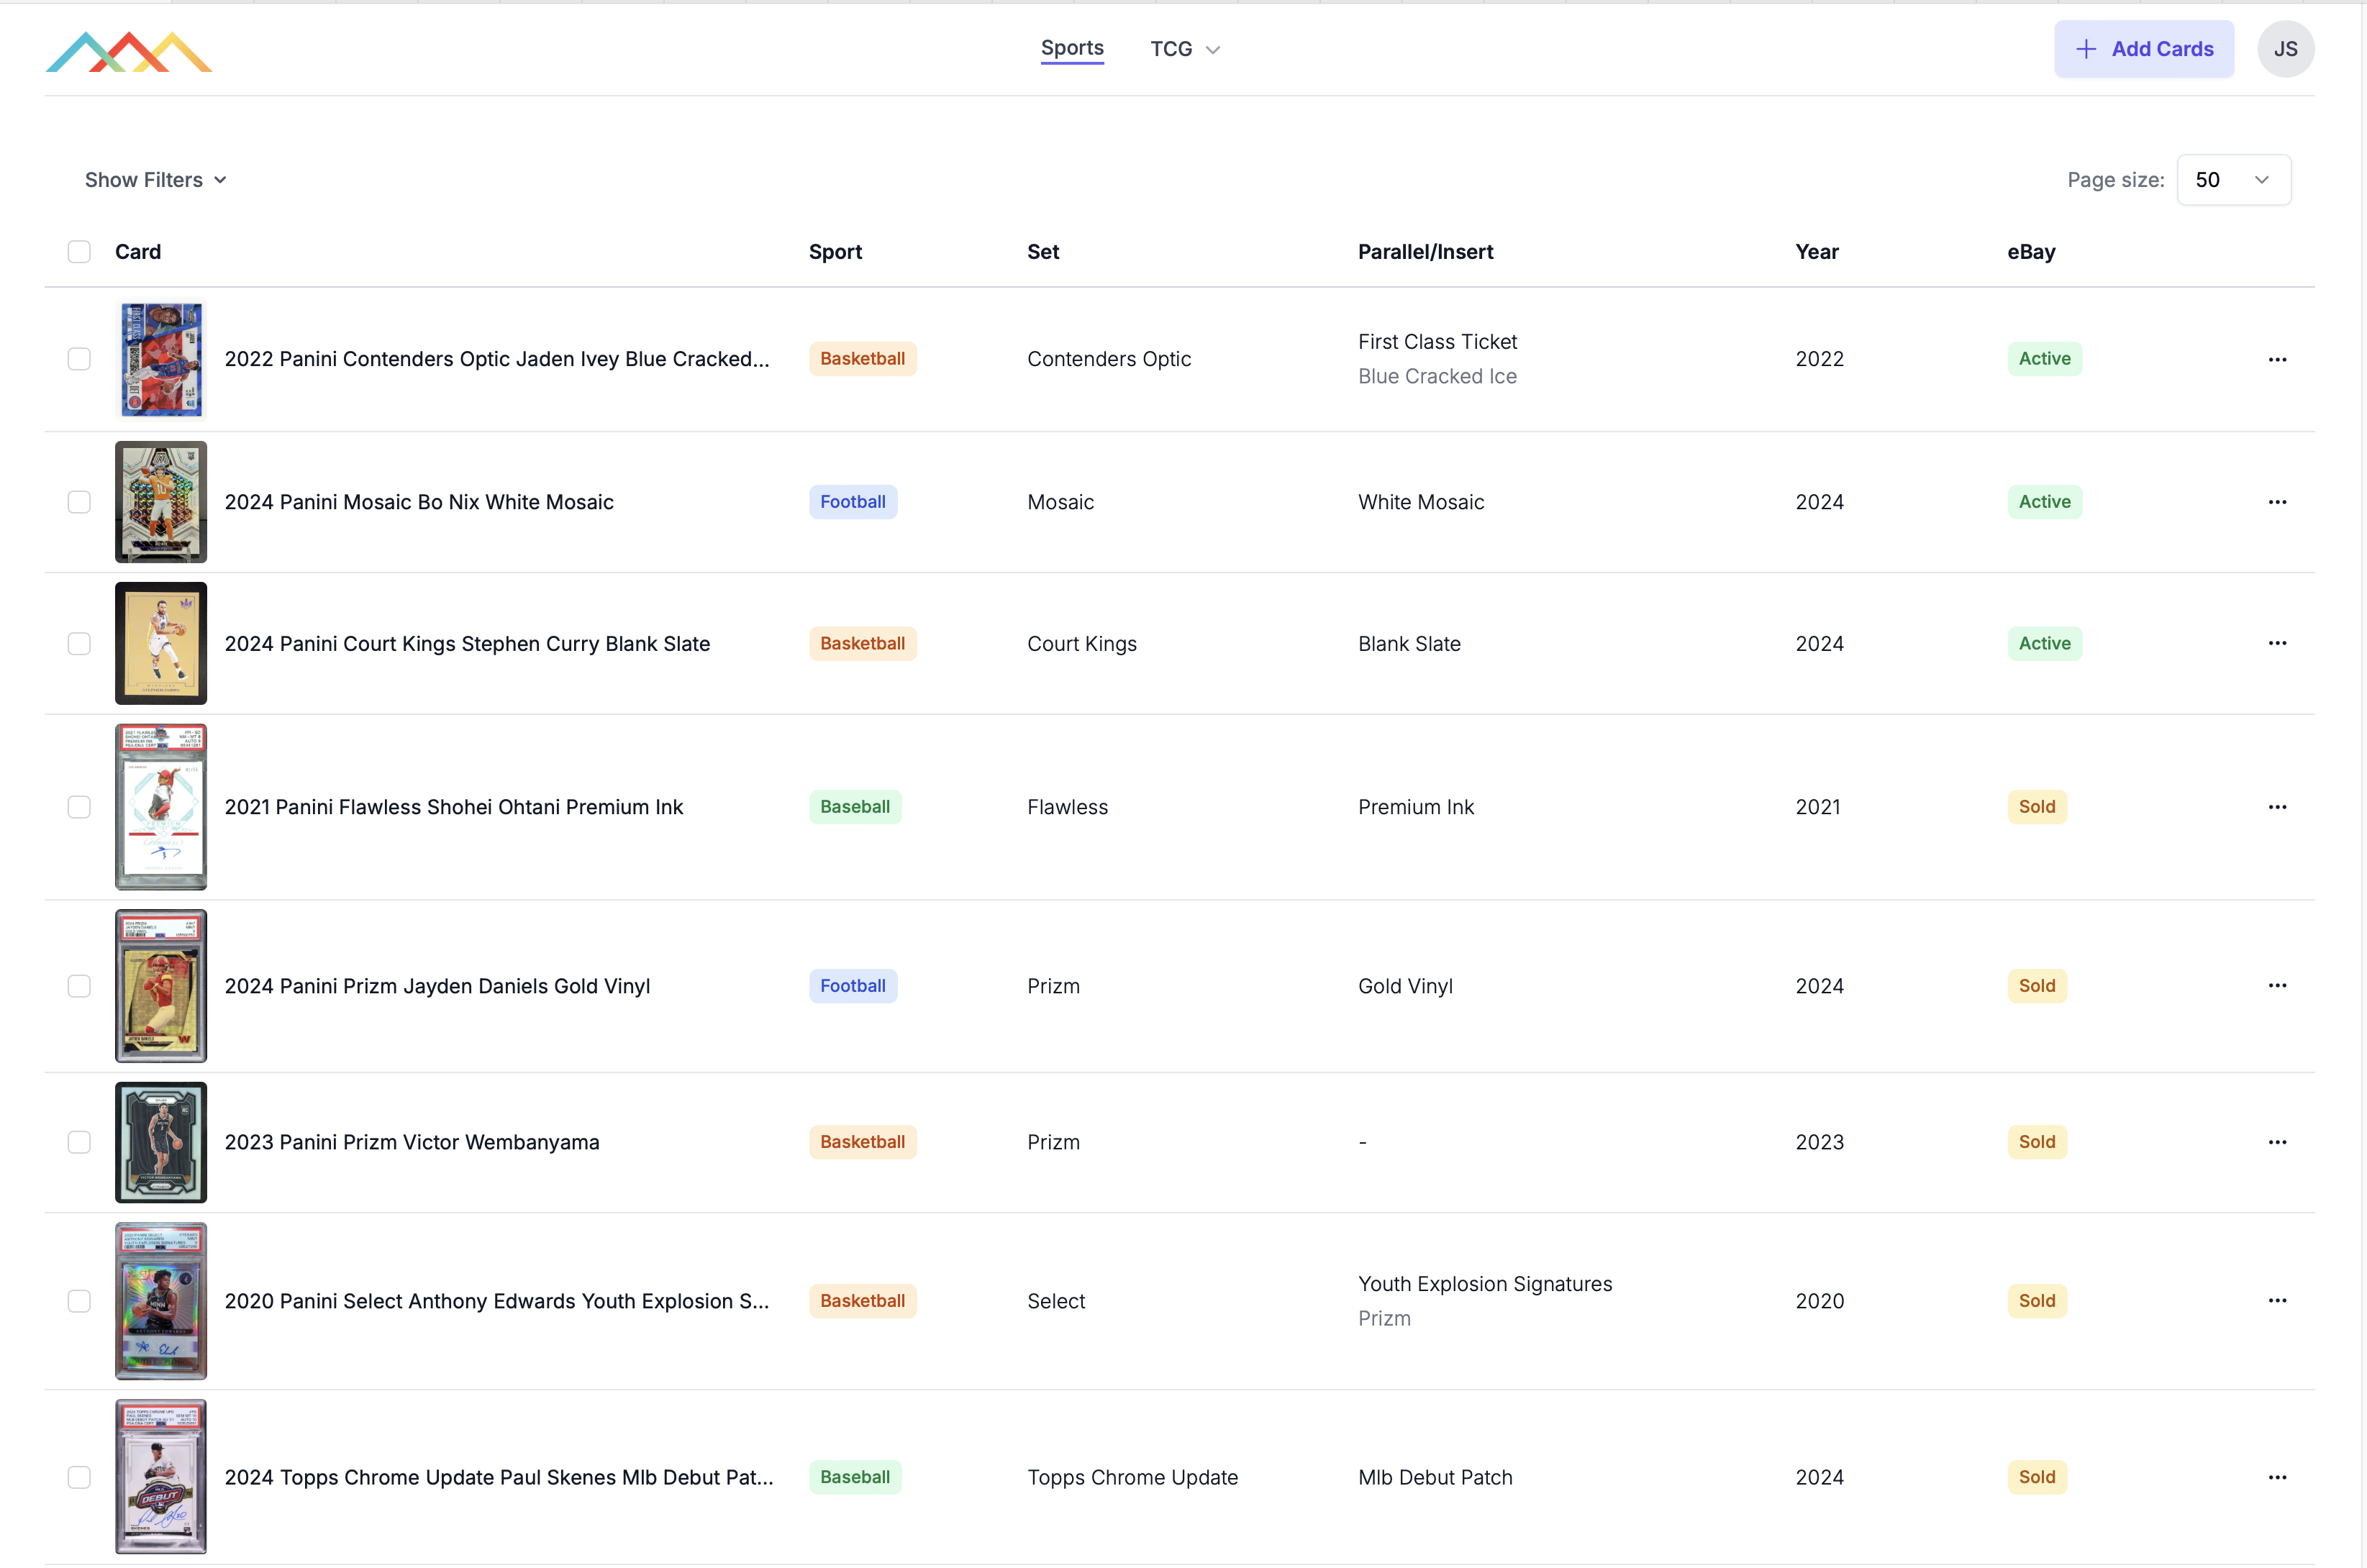Open actions menu for Shohei Ohtani card
2367x1568 pixels.
2277,807
